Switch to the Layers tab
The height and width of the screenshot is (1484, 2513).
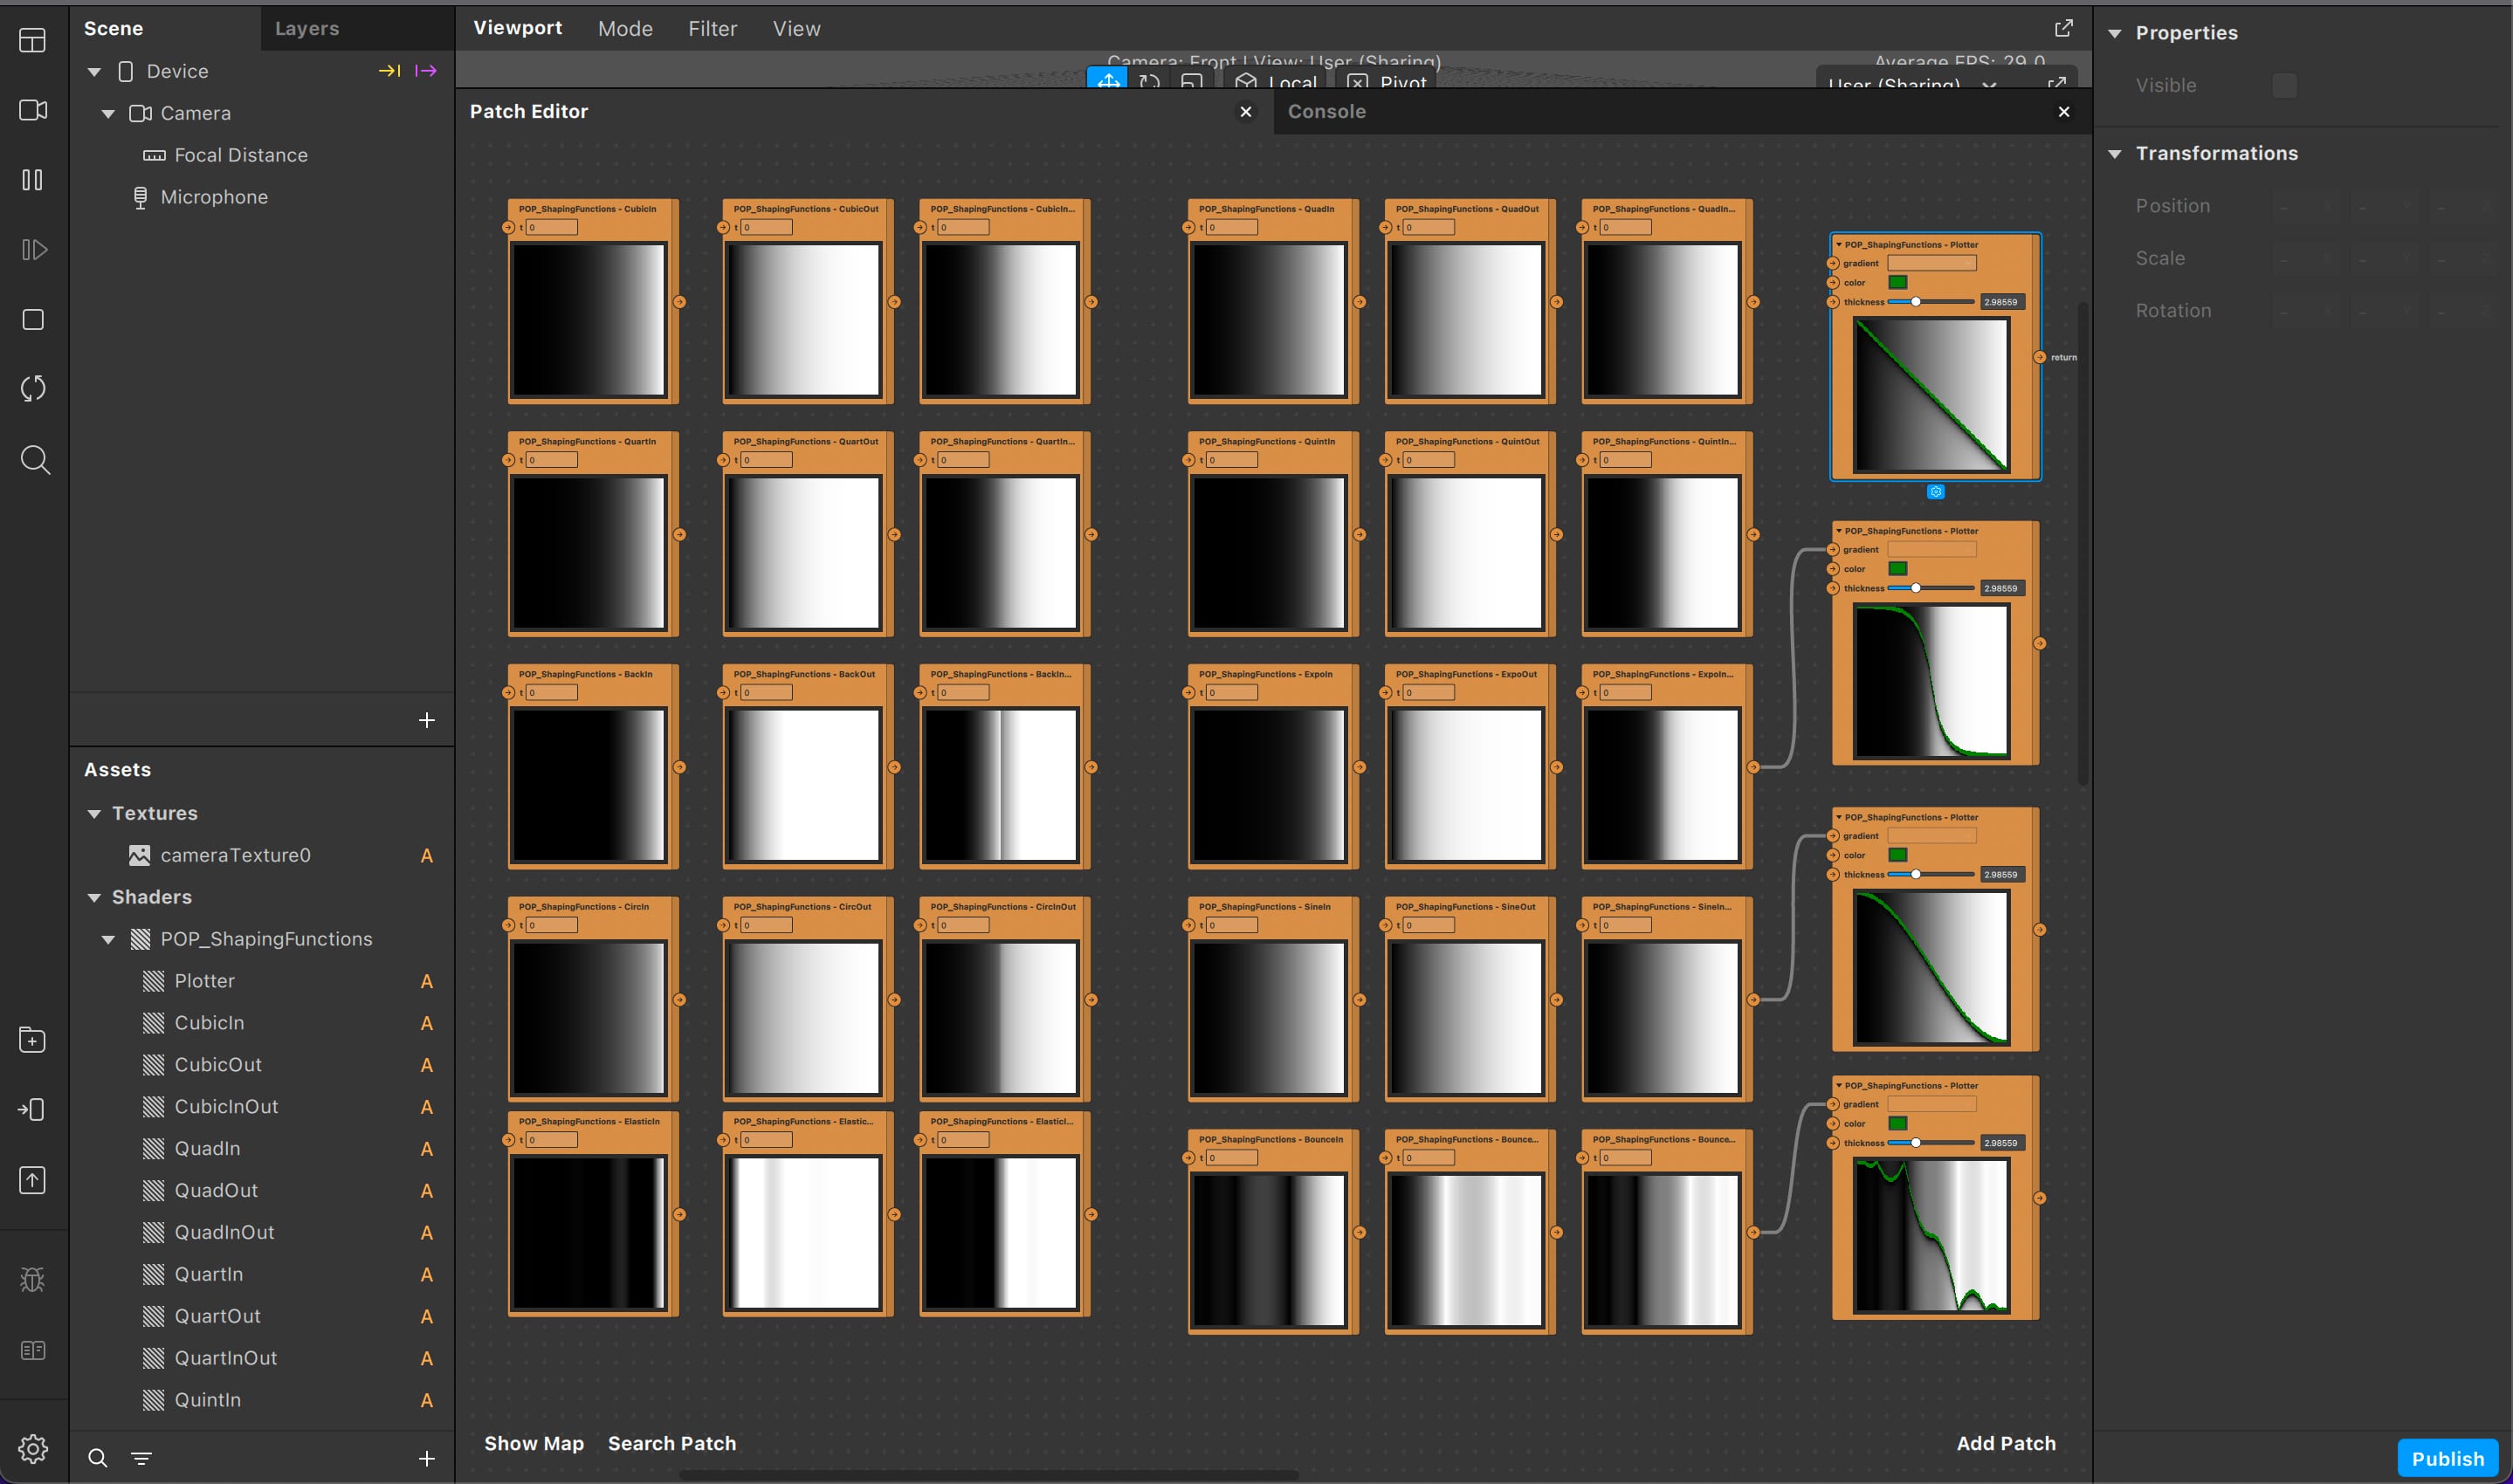(307, 29)
